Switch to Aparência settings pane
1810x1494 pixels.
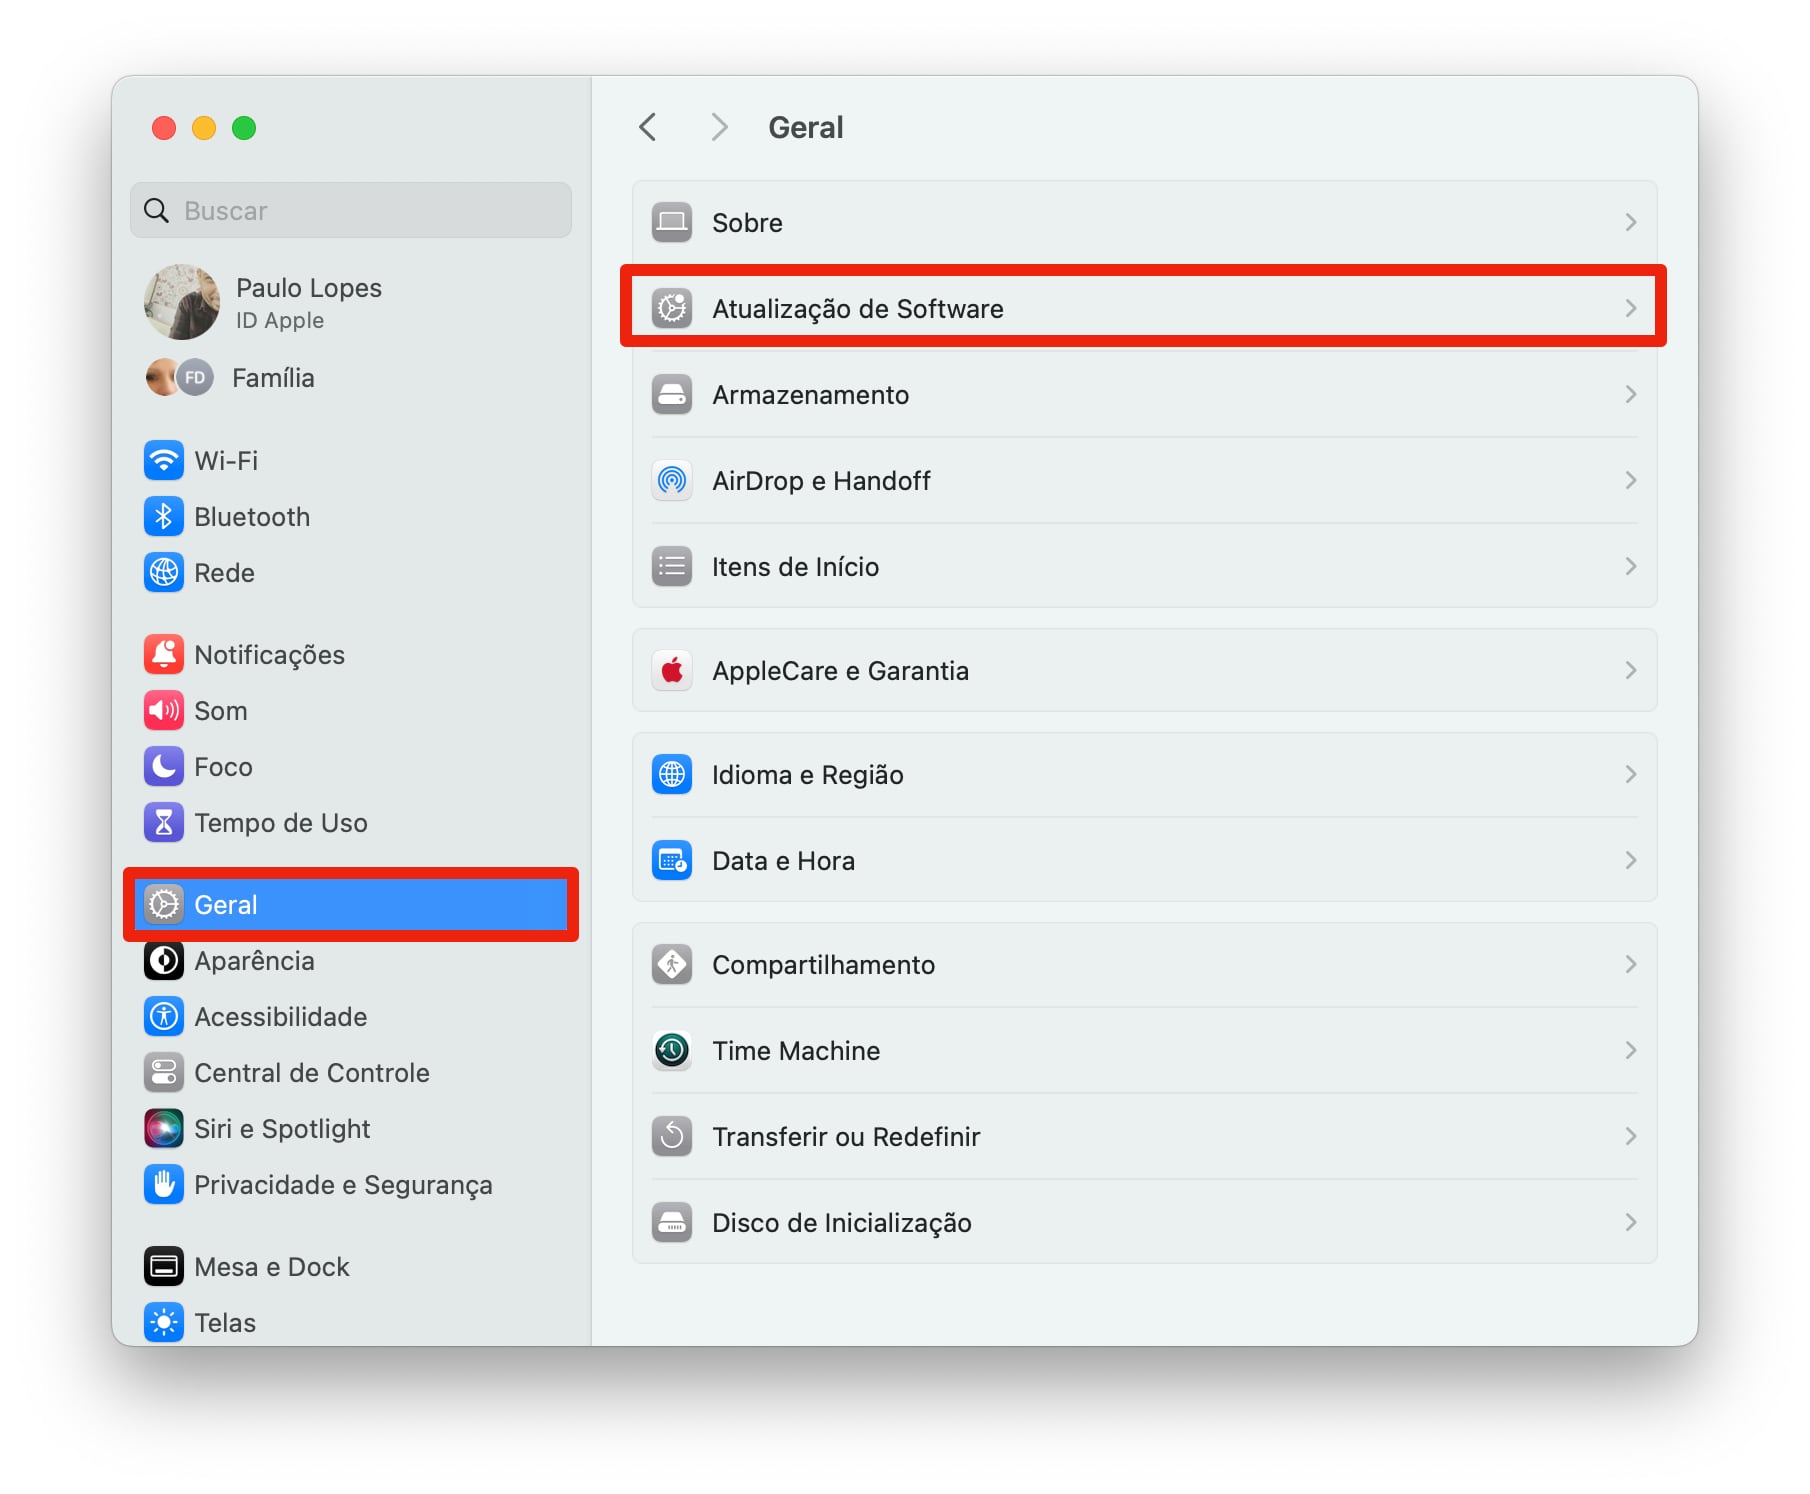pyautogui.click(x=254, y=961)
